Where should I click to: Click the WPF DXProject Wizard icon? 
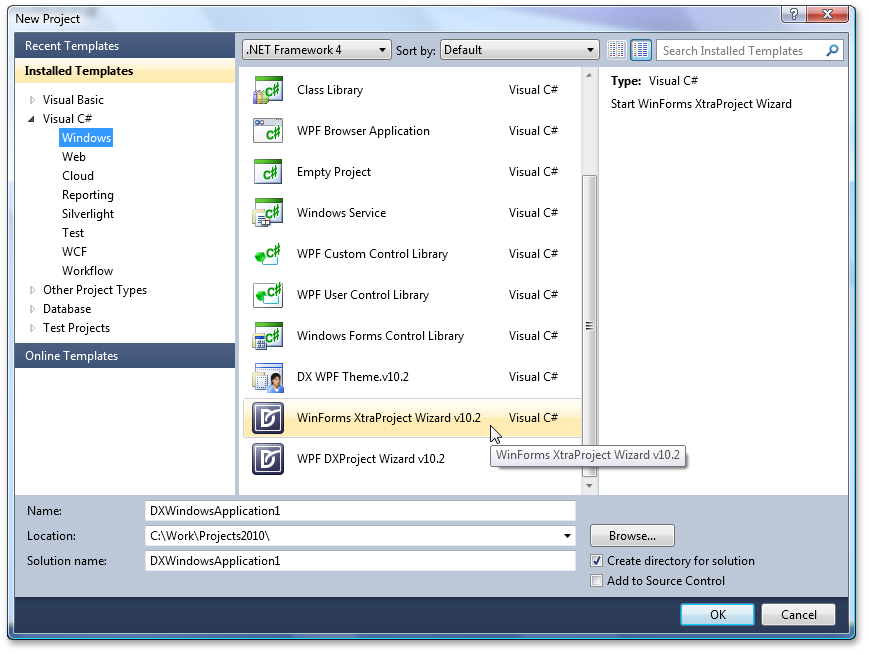[x=268, y=459]
